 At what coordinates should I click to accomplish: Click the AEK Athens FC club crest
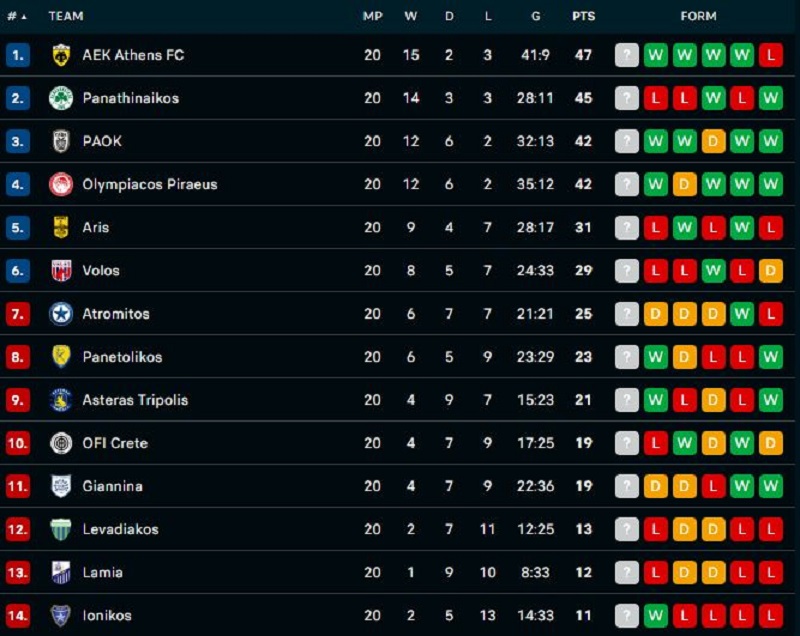[x=61, y=55]
